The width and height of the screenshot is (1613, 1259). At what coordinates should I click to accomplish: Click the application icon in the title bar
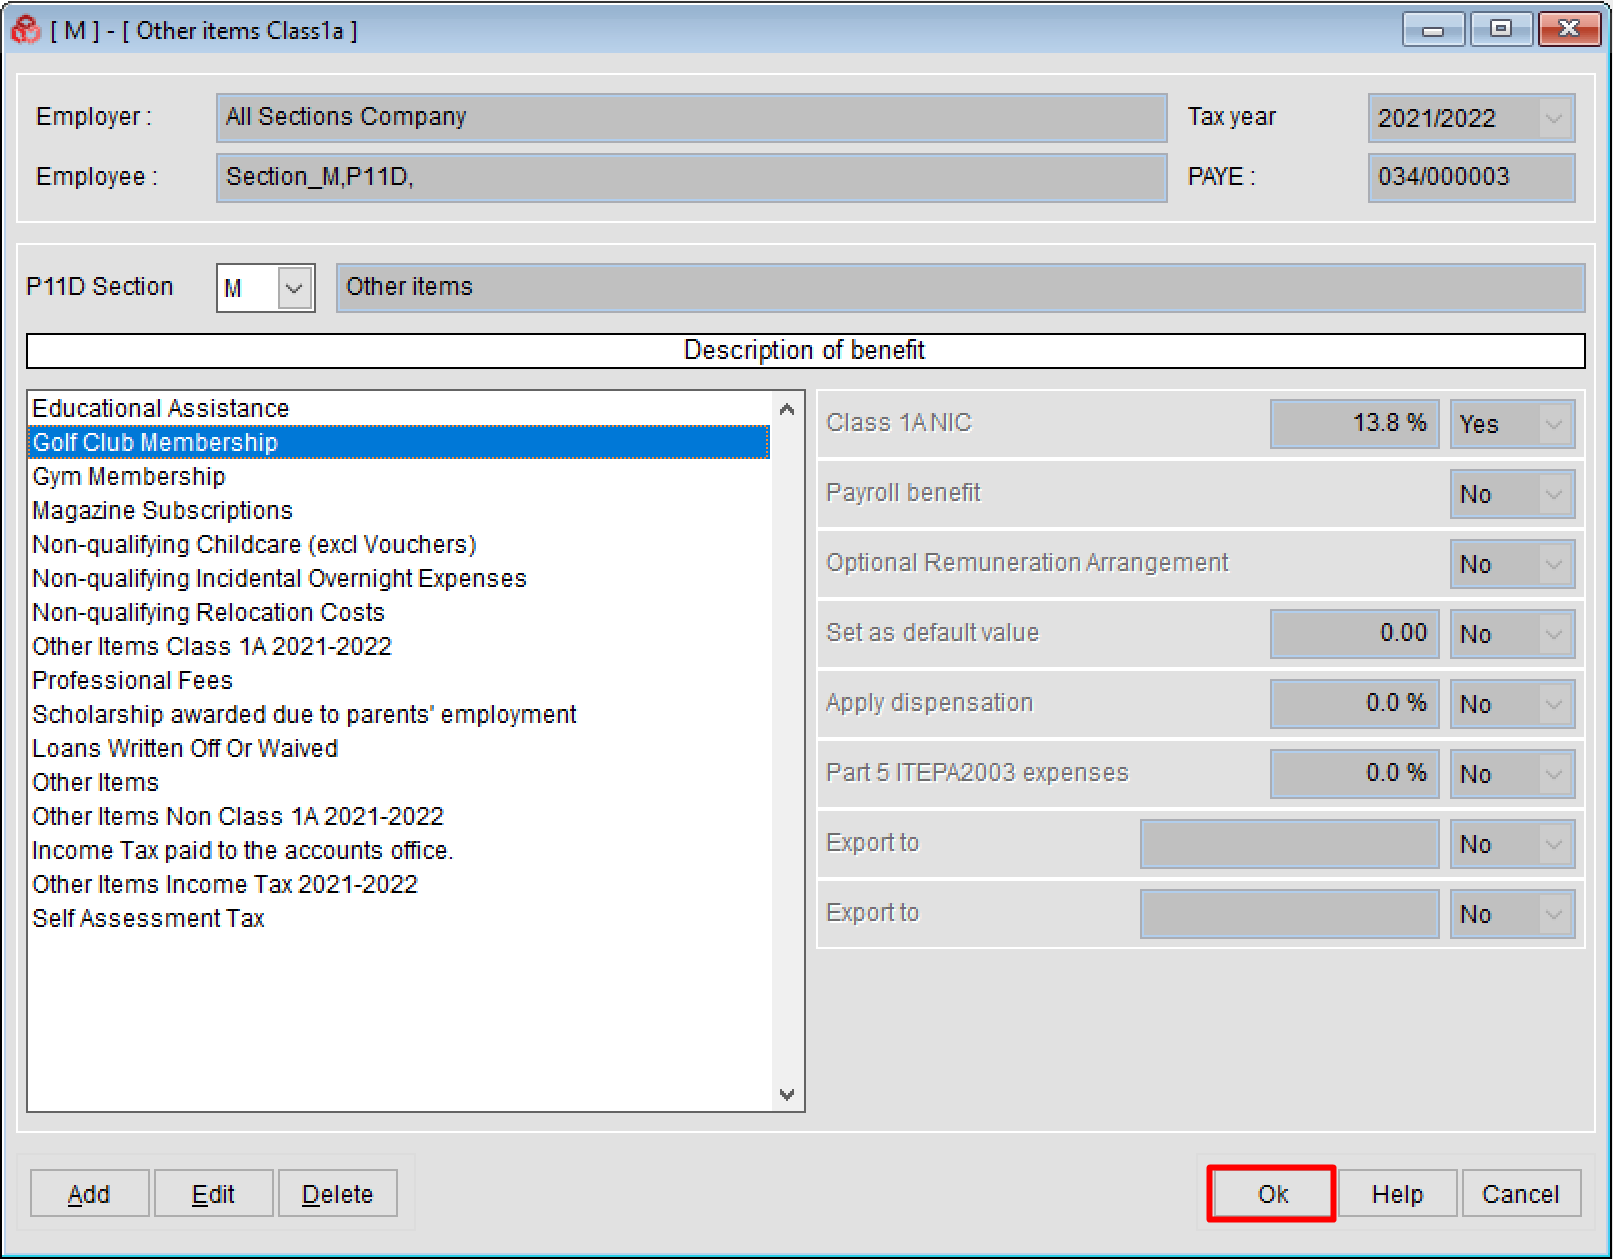pos(25,30)
